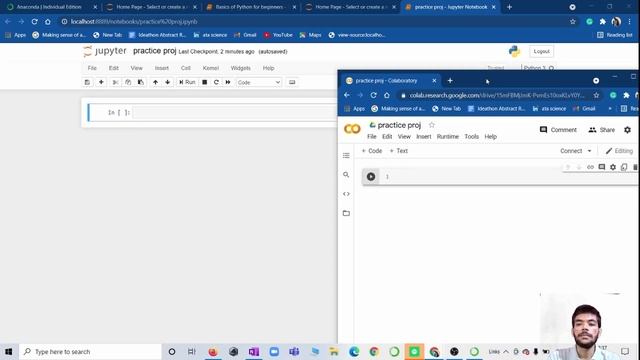
Task: Paste cells below in the Jupyter toolbar
Action: 140,82
